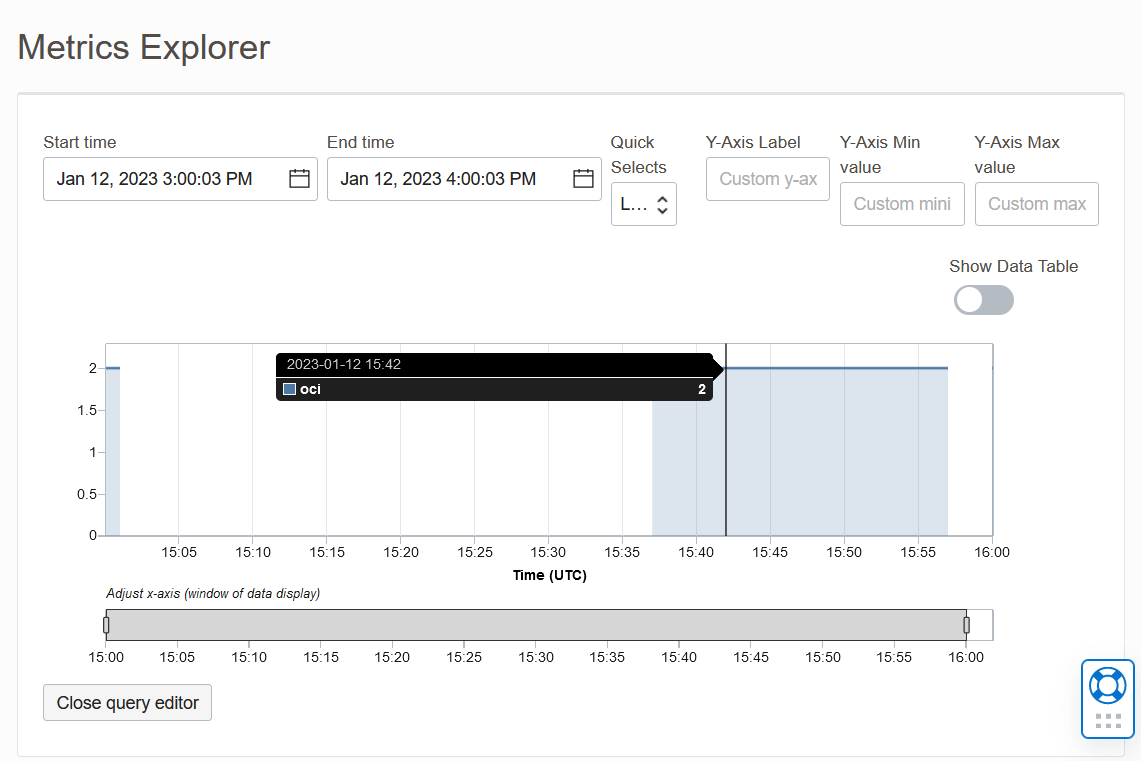
Task: Select the Metrics Explorer page heading
Action: coord(143,47)
